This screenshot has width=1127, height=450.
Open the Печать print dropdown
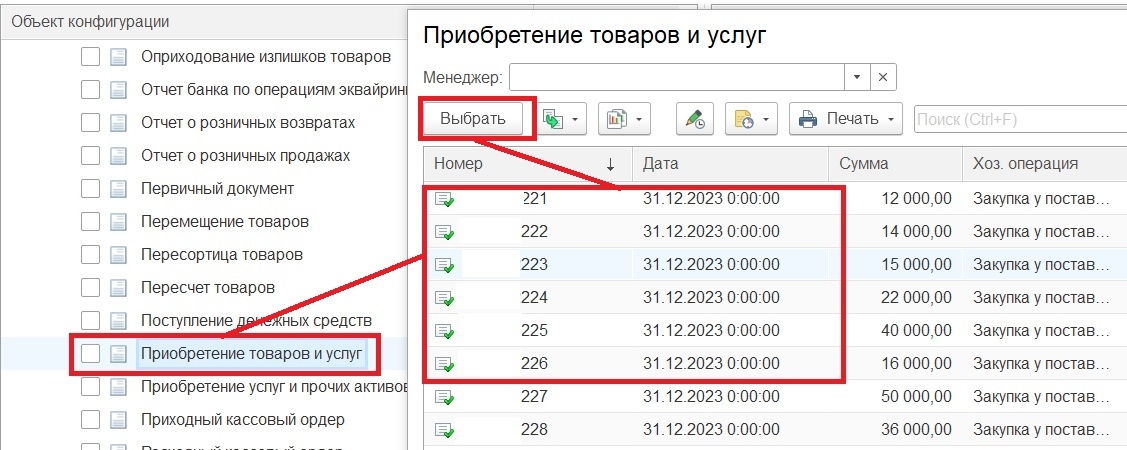pos(846,119)
